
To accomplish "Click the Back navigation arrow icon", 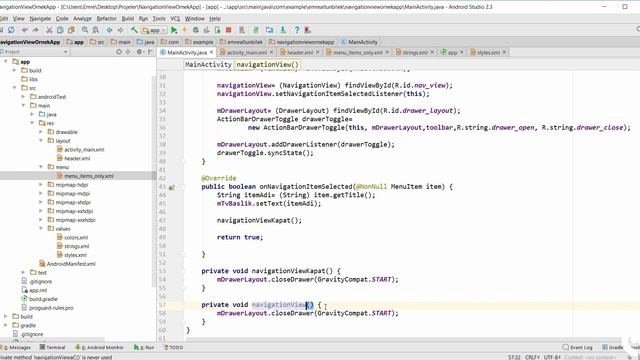I will pyautogui.click(x=109, y=30).
